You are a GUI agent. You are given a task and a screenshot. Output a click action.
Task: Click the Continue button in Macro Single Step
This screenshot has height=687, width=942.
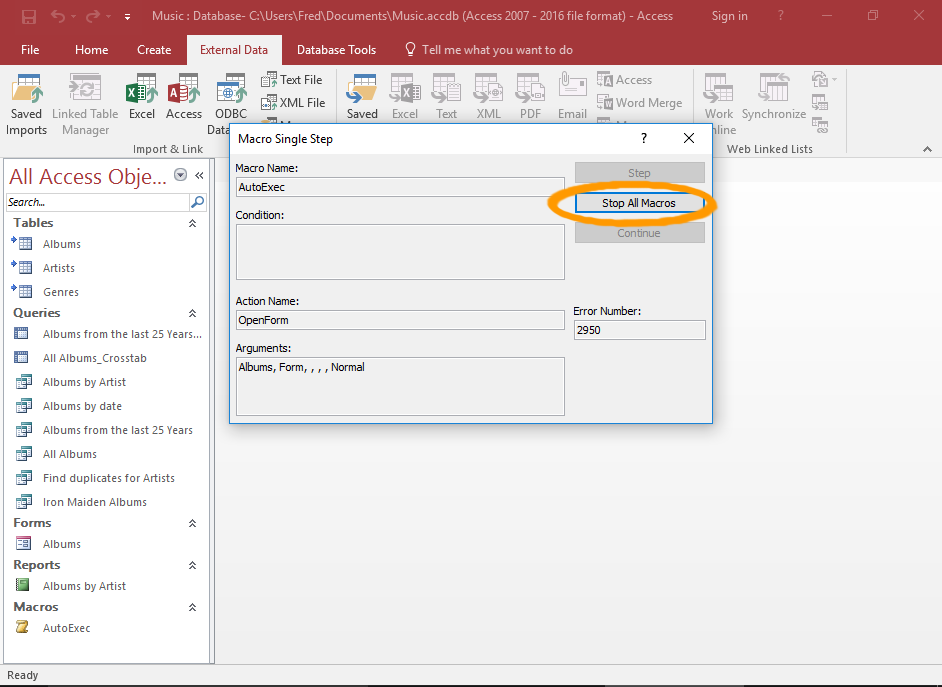tap(638, 232)
